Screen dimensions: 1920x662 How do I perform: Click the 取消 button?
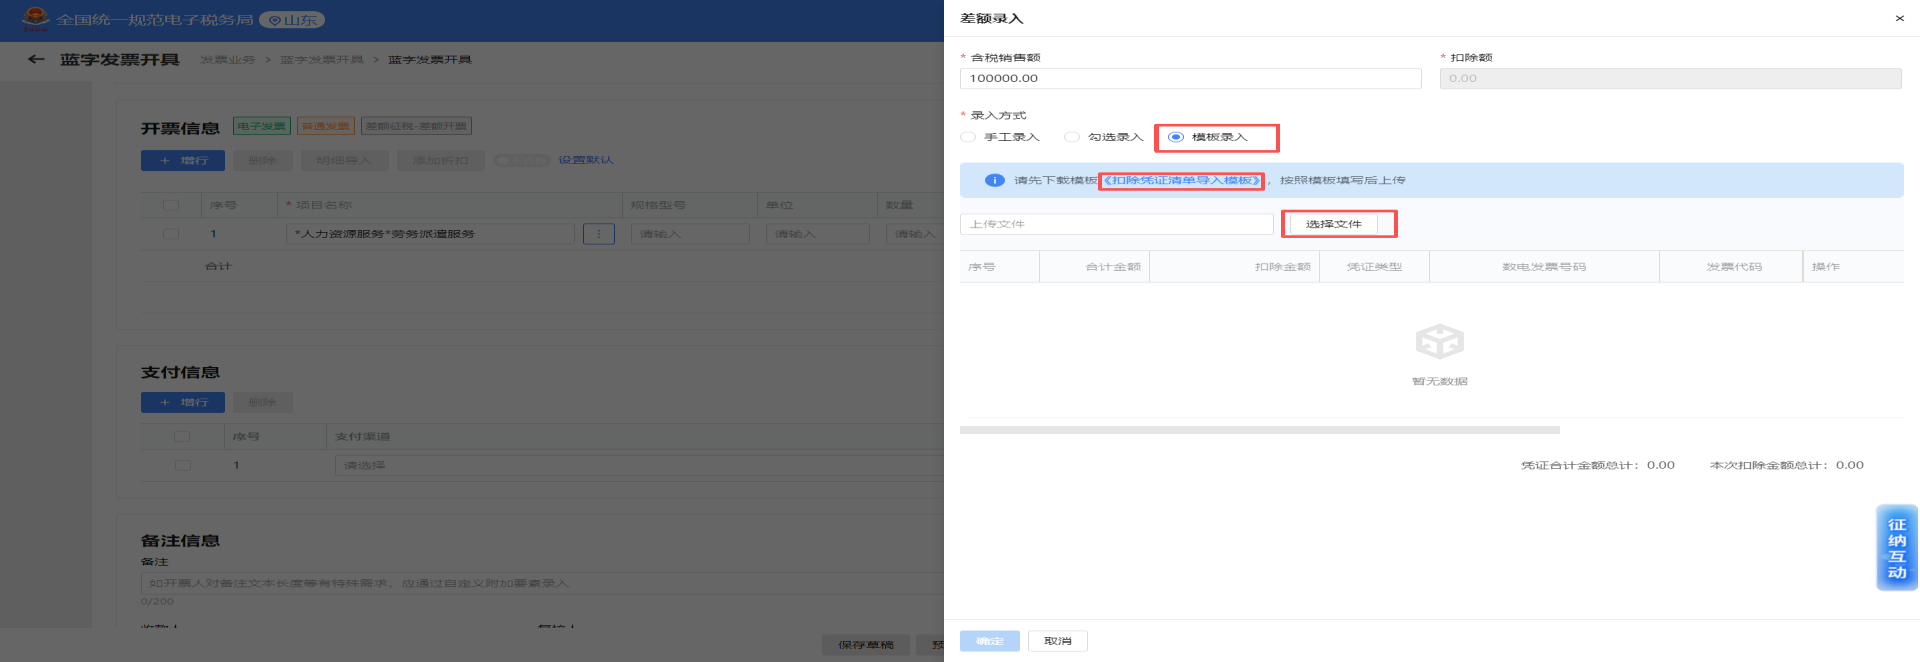pyautogui.click(x=1057, y=641)
